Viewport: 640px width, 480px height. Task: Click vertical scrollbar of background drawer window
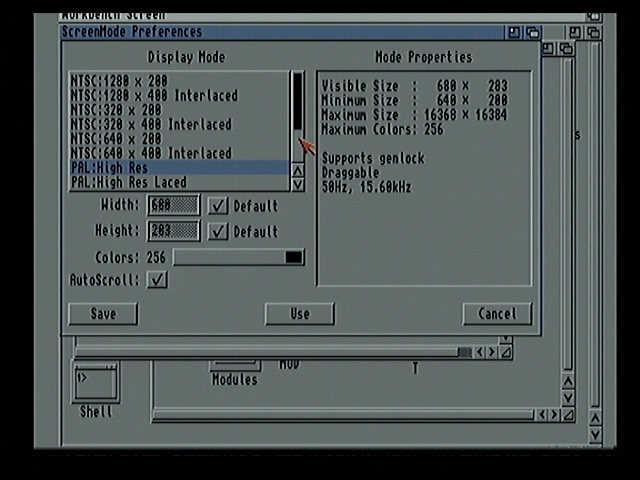click(x=568, y=214)
